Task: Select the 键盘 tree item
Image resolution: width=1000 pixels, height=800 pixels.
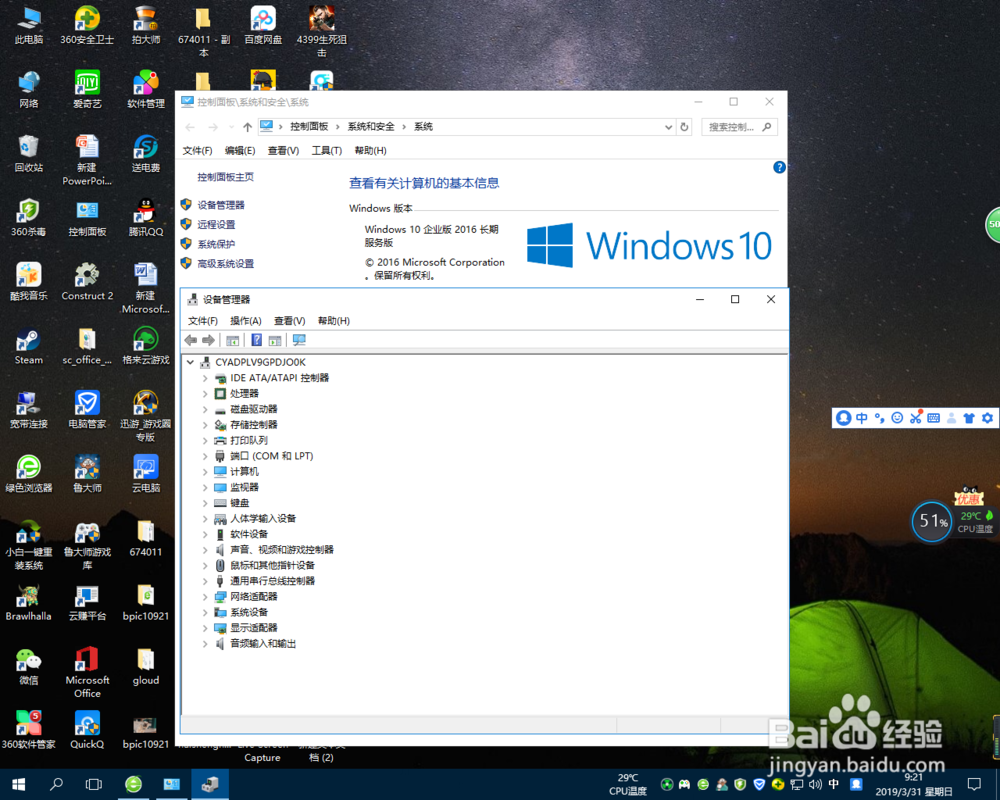Action: coord(240,503)
